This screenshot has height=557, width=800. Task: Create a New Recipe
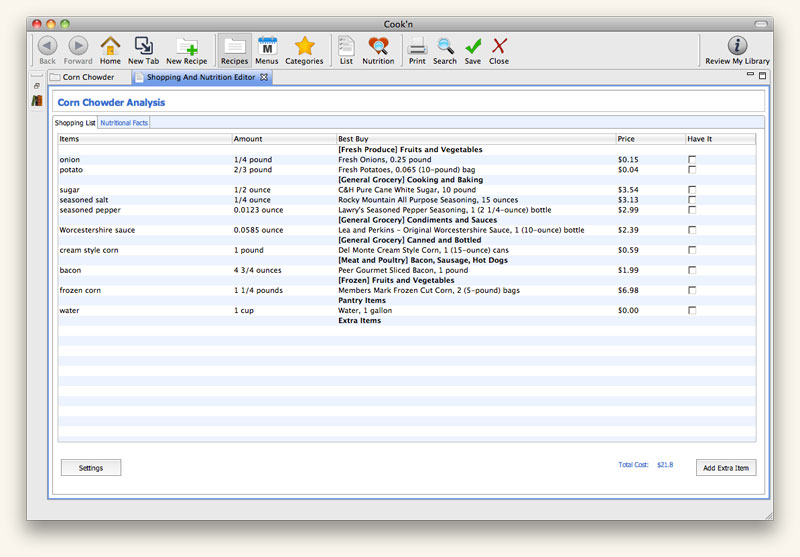pyautogui.click(x=187, y=50)
